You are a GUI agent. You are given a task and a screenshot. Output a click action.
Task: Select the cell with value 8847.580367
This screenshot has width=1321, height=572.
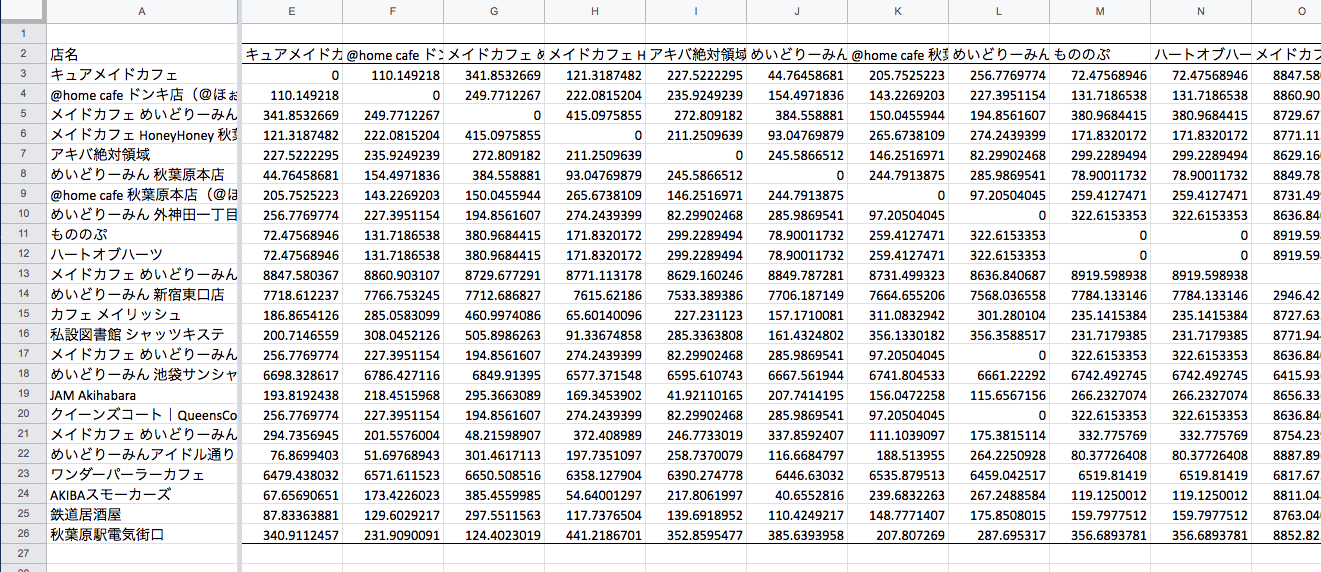coord(291,274)
